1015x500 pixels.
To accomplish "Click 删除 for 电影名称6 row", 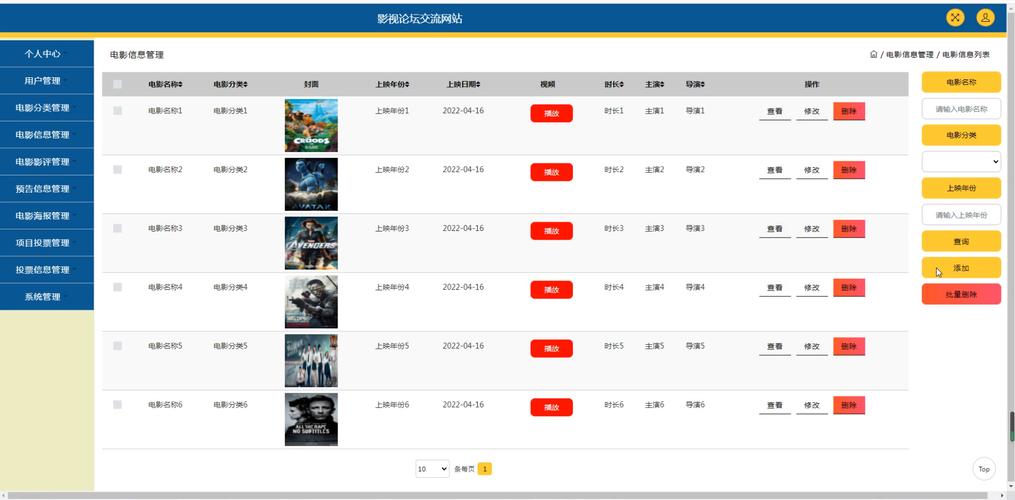I will 849,405.
